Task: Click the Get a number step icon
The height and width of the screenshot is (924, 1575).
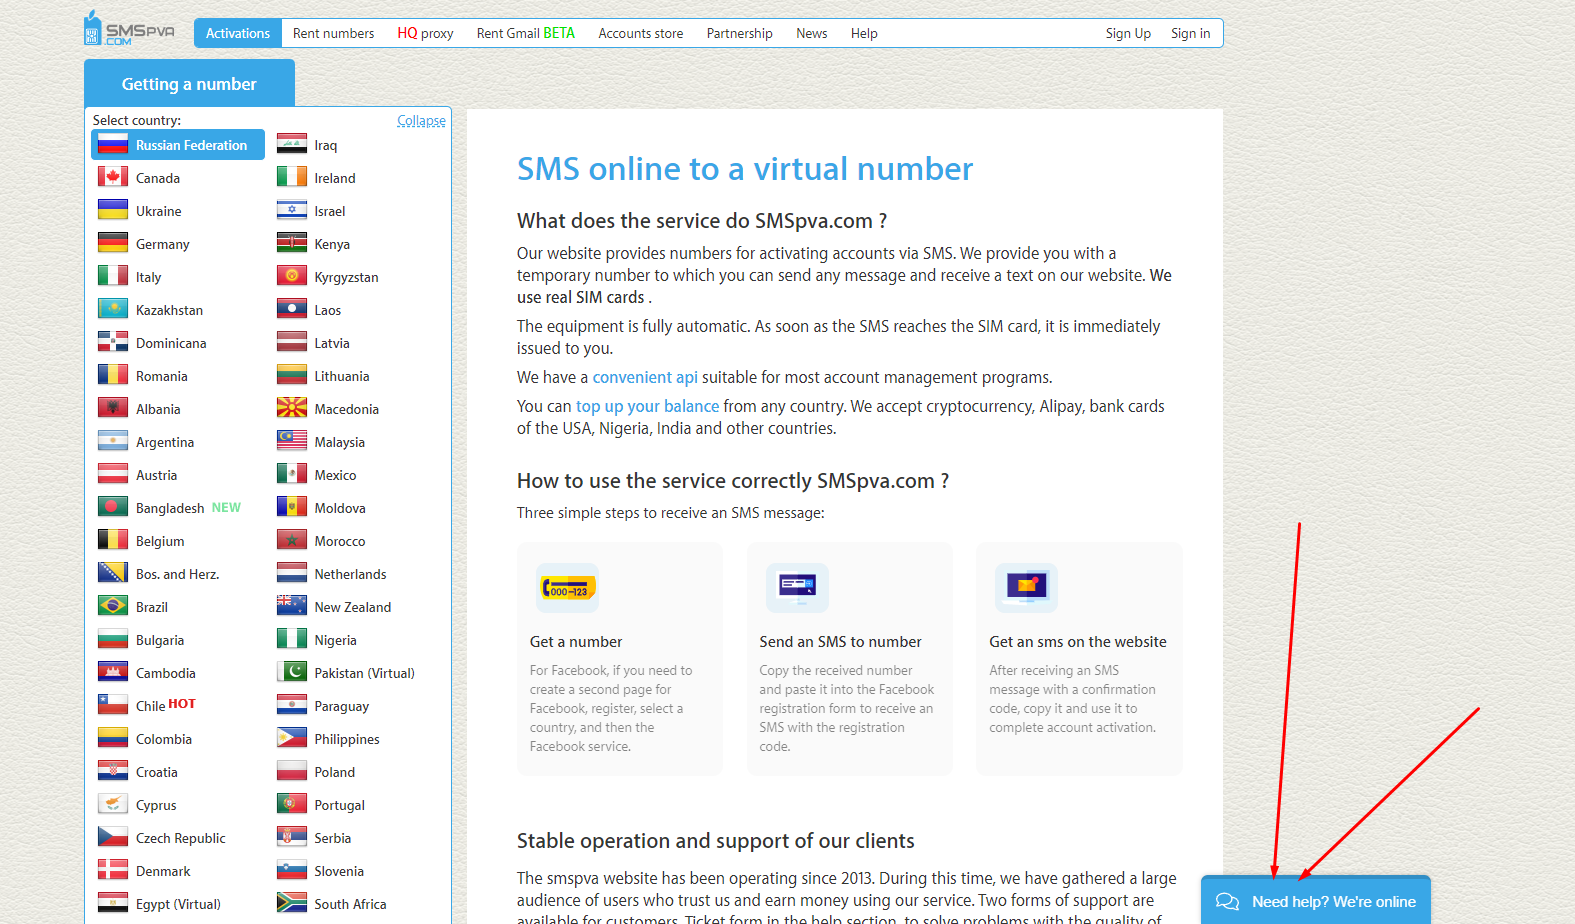Action: (568, 588)
